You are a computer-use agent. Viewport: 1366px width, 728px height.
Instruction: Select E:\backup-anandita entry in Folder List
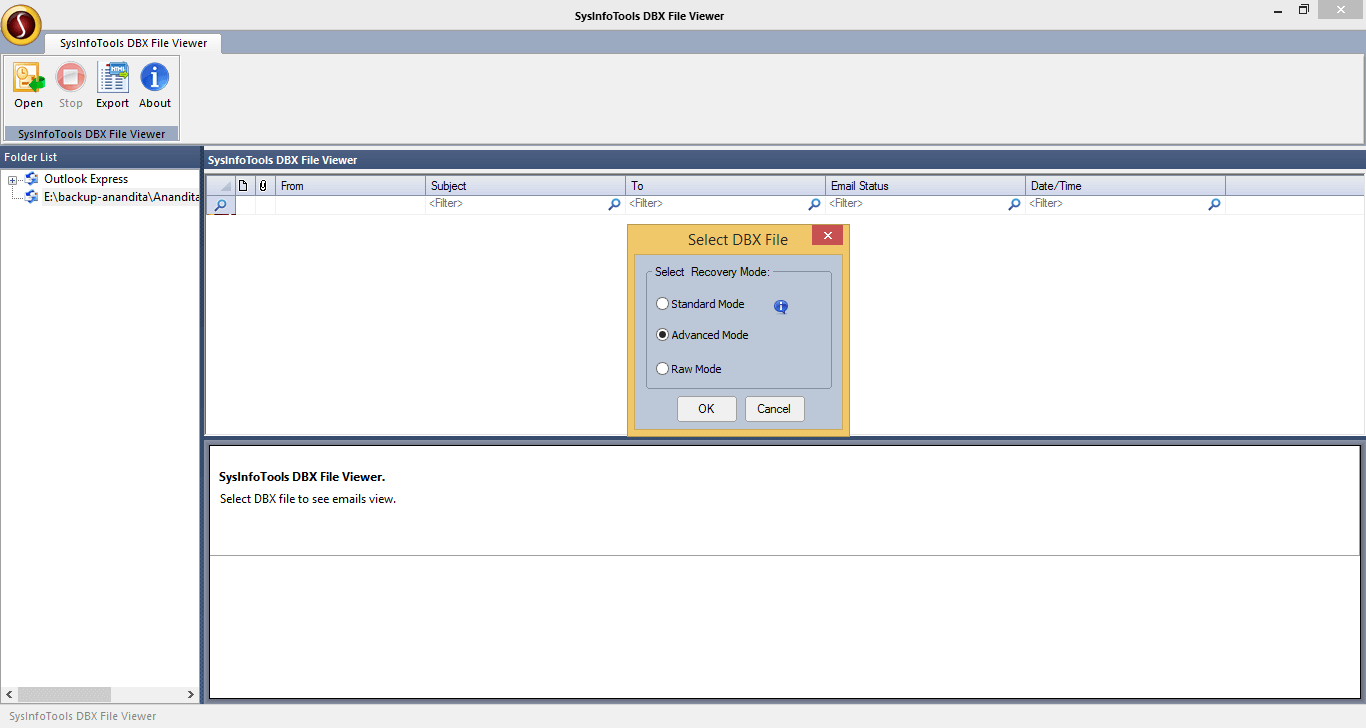click(x=121, y=197)
